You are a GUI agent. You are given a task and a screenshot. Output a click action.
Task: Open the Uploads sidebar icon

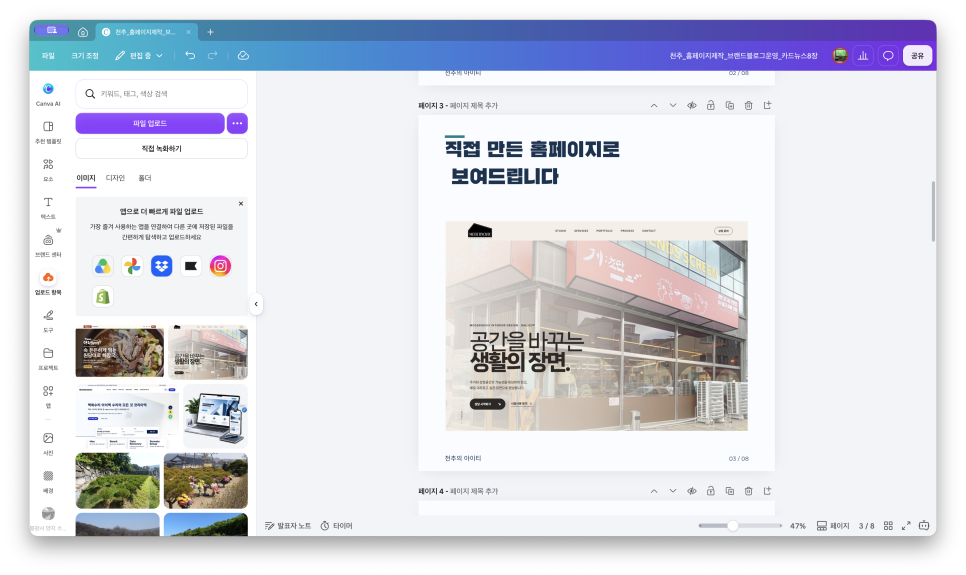[x=48, y=277]
